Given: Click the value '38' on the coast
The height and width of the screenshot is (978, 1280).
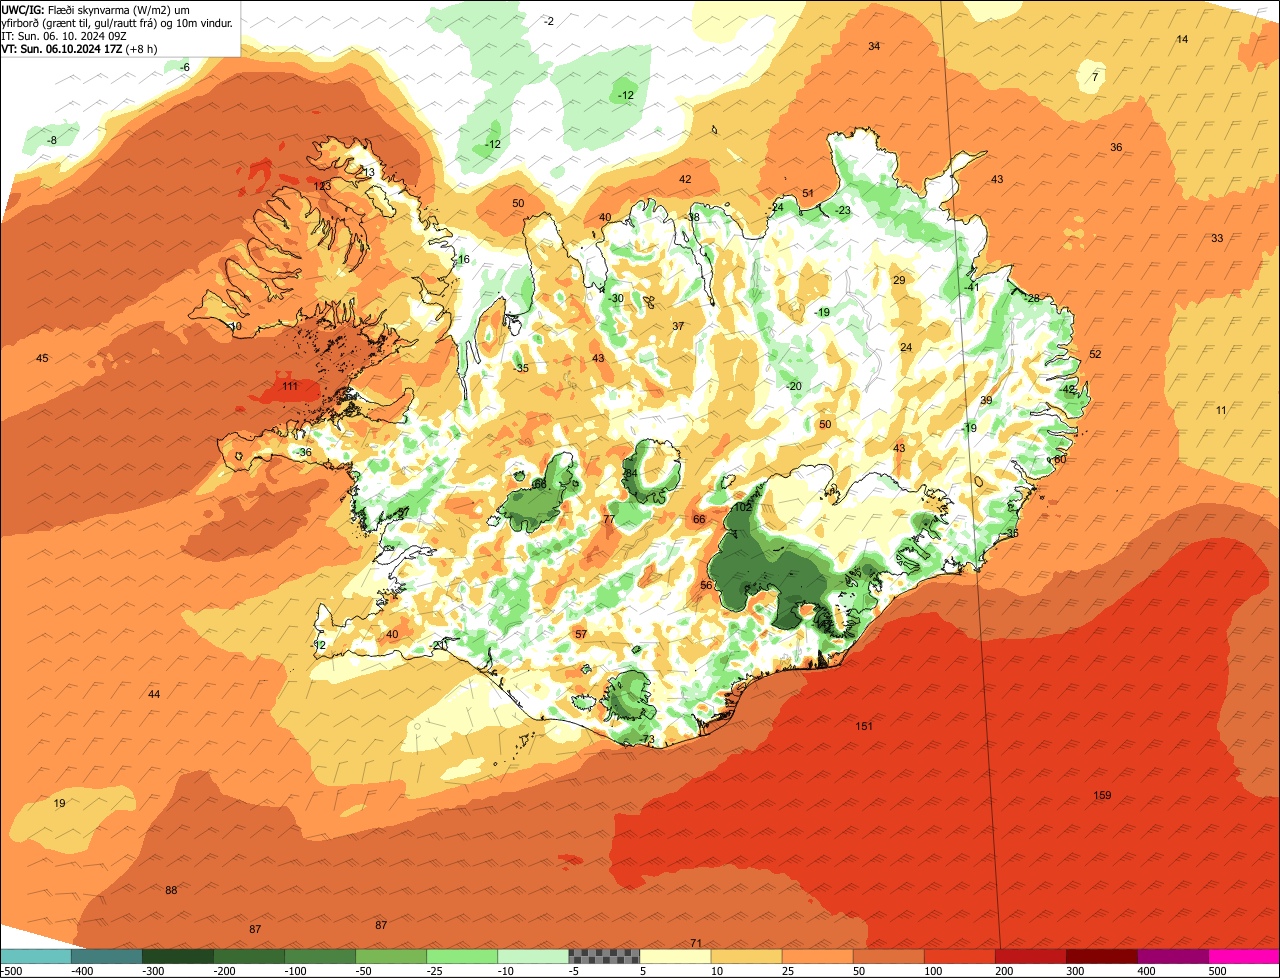Looking at the screenshot, I should point(693,217).
